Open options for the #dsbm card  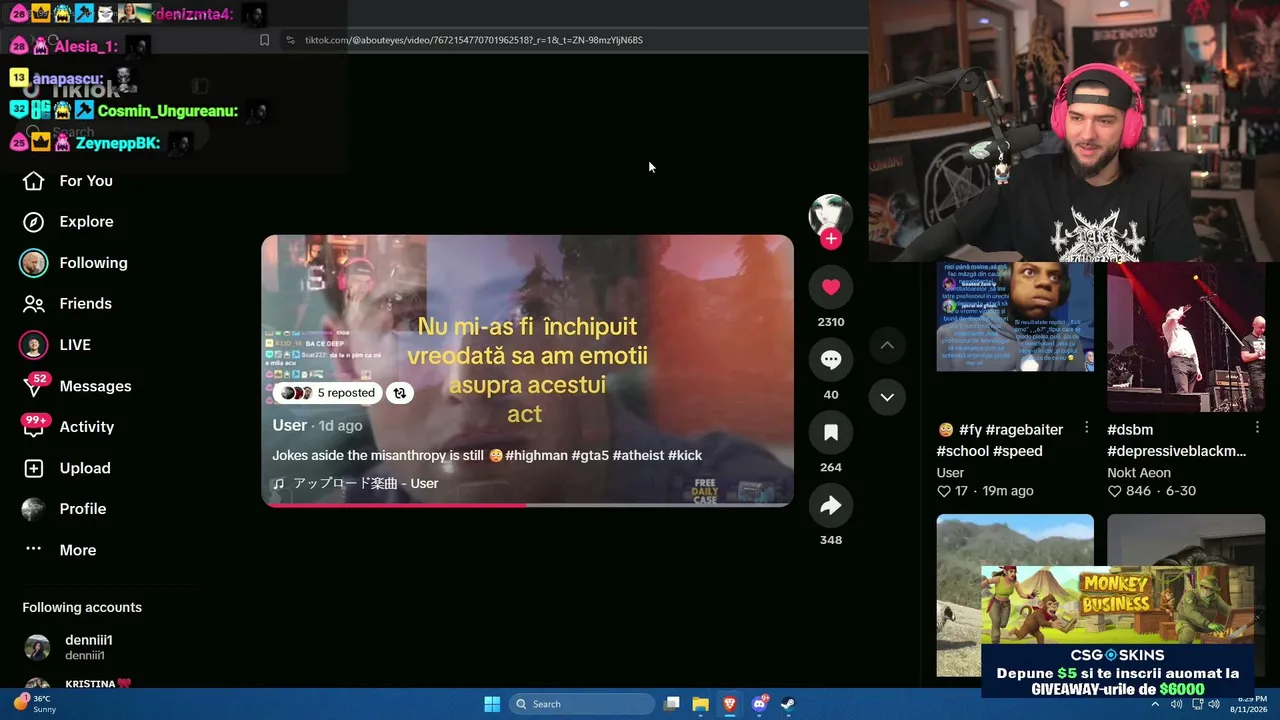pyautogui.click(x=1257, y=428)
